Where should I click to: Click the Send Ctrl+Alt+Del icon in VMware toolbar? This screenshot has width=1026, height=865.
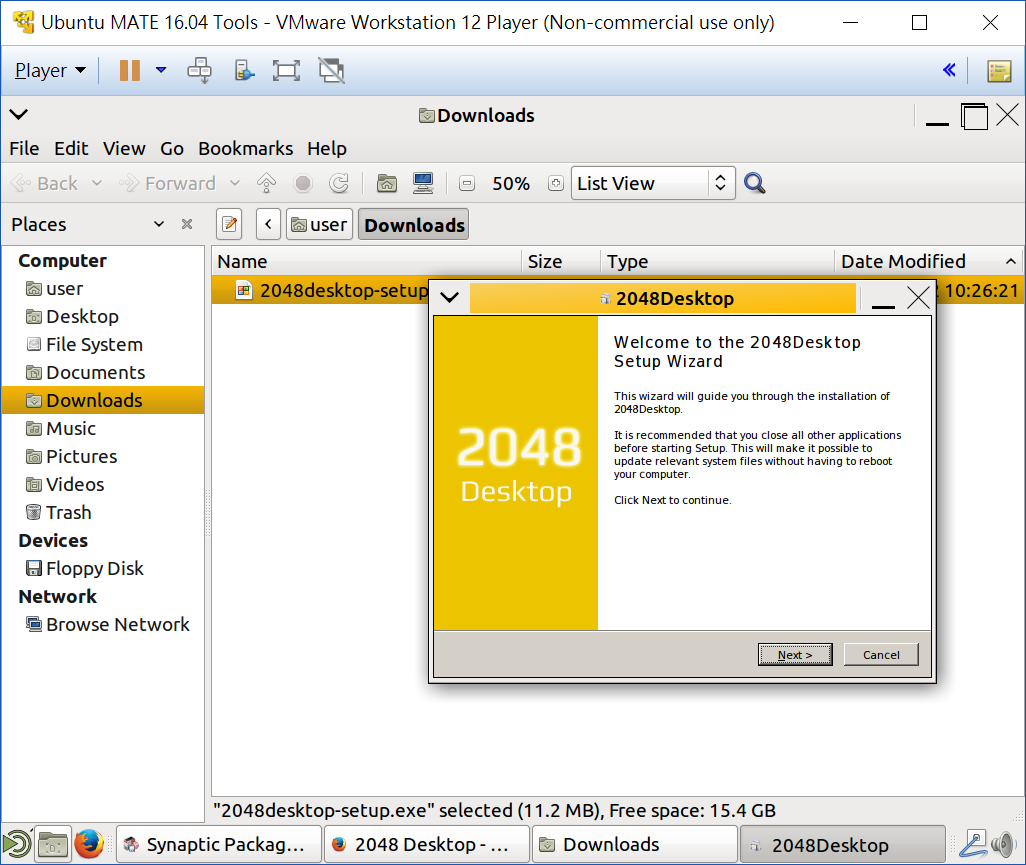(200, 70)
